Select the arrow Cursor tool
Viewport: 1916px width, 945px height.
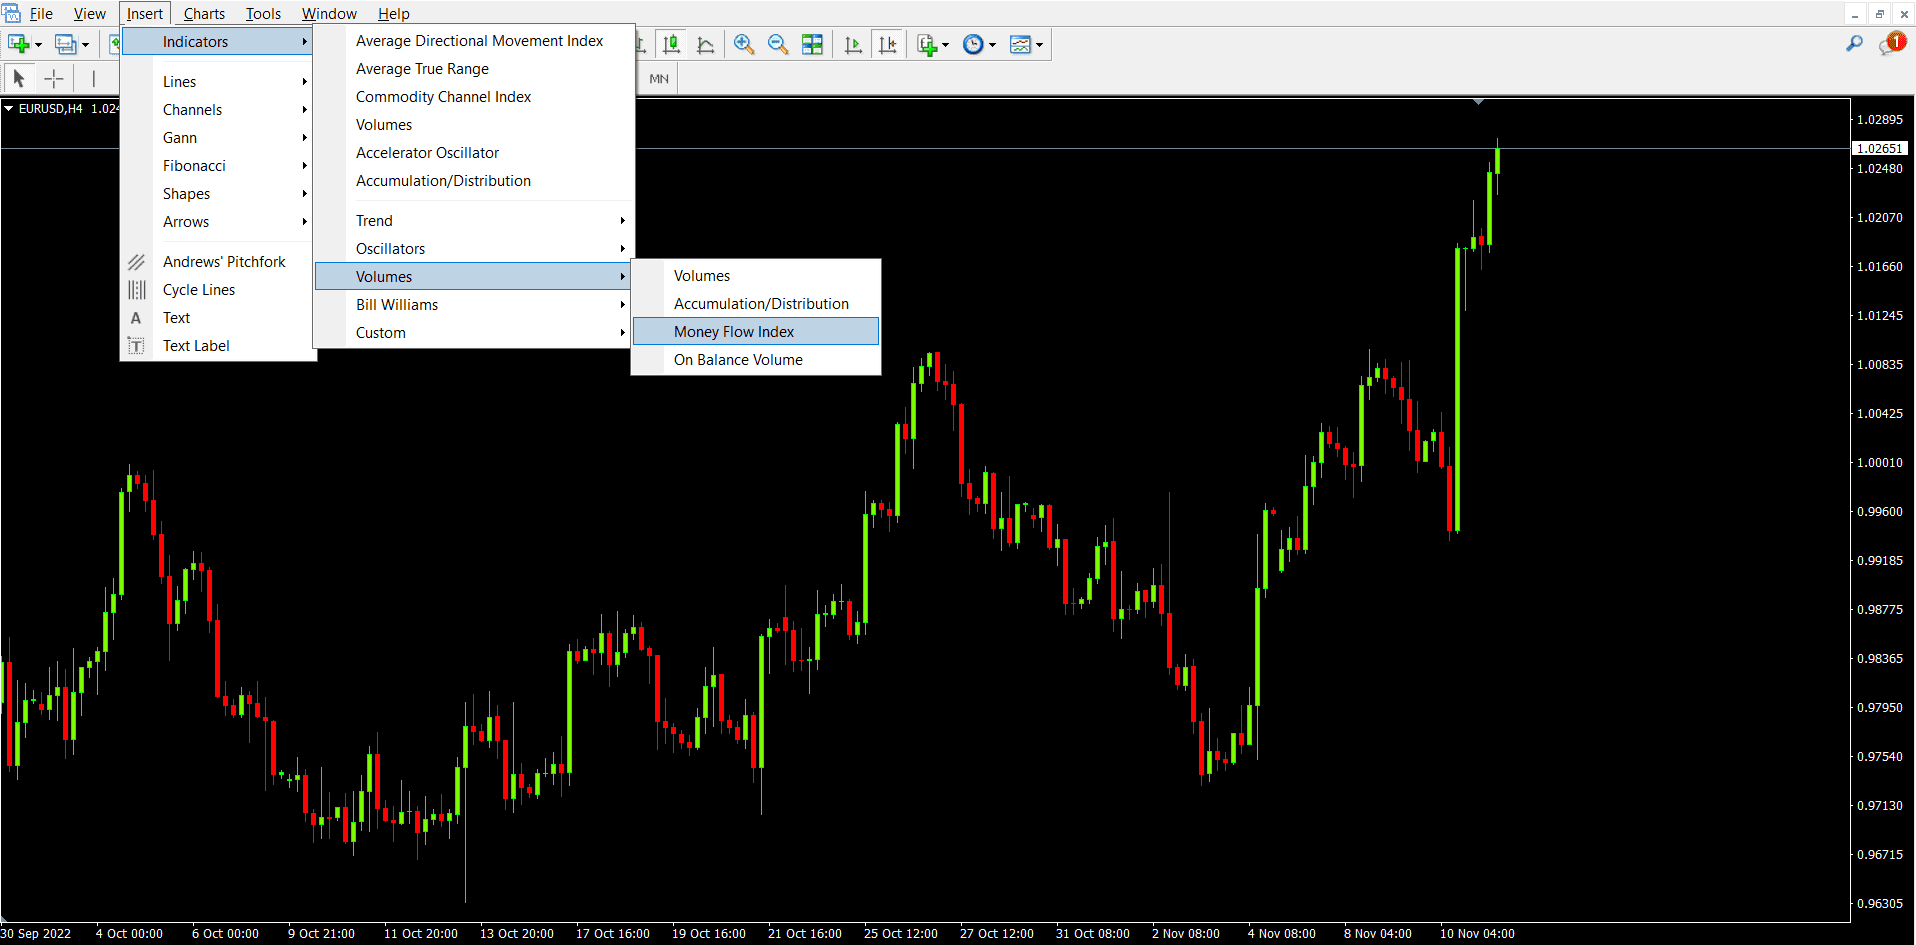tap(19, 78)
